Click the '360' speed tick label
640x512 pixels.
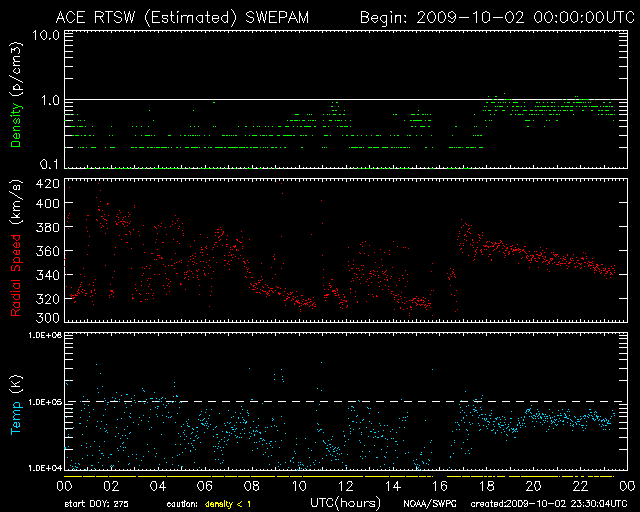(x=48, y=251)
